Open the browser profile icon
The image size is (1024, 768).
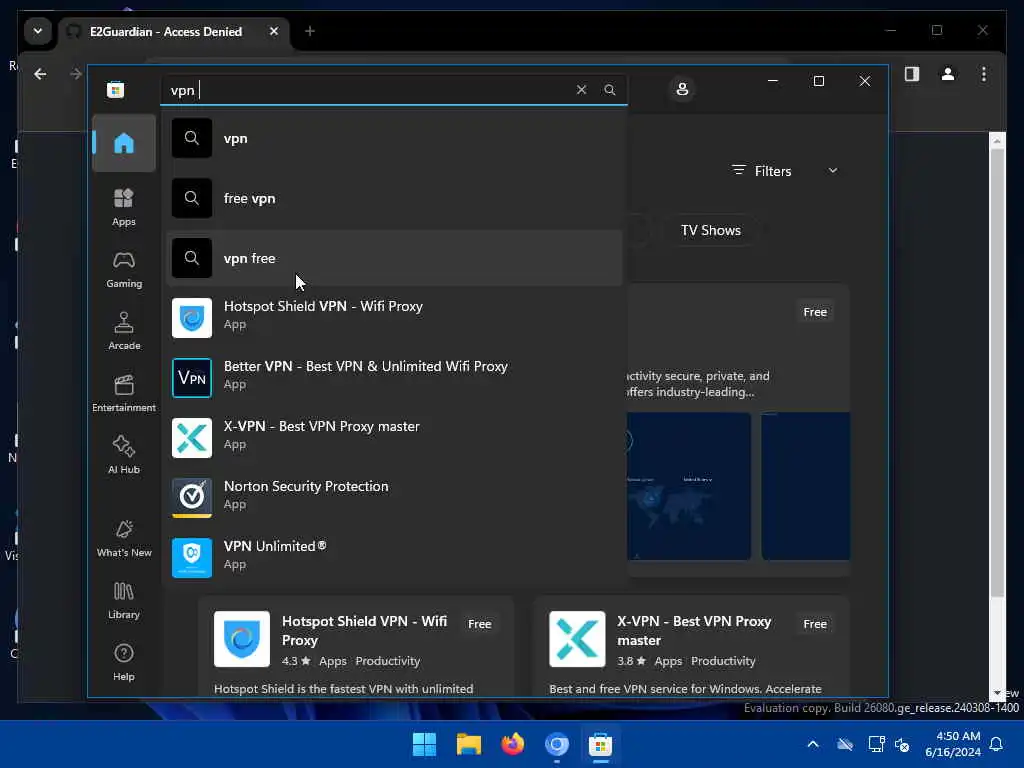click(x=948, y=74)
